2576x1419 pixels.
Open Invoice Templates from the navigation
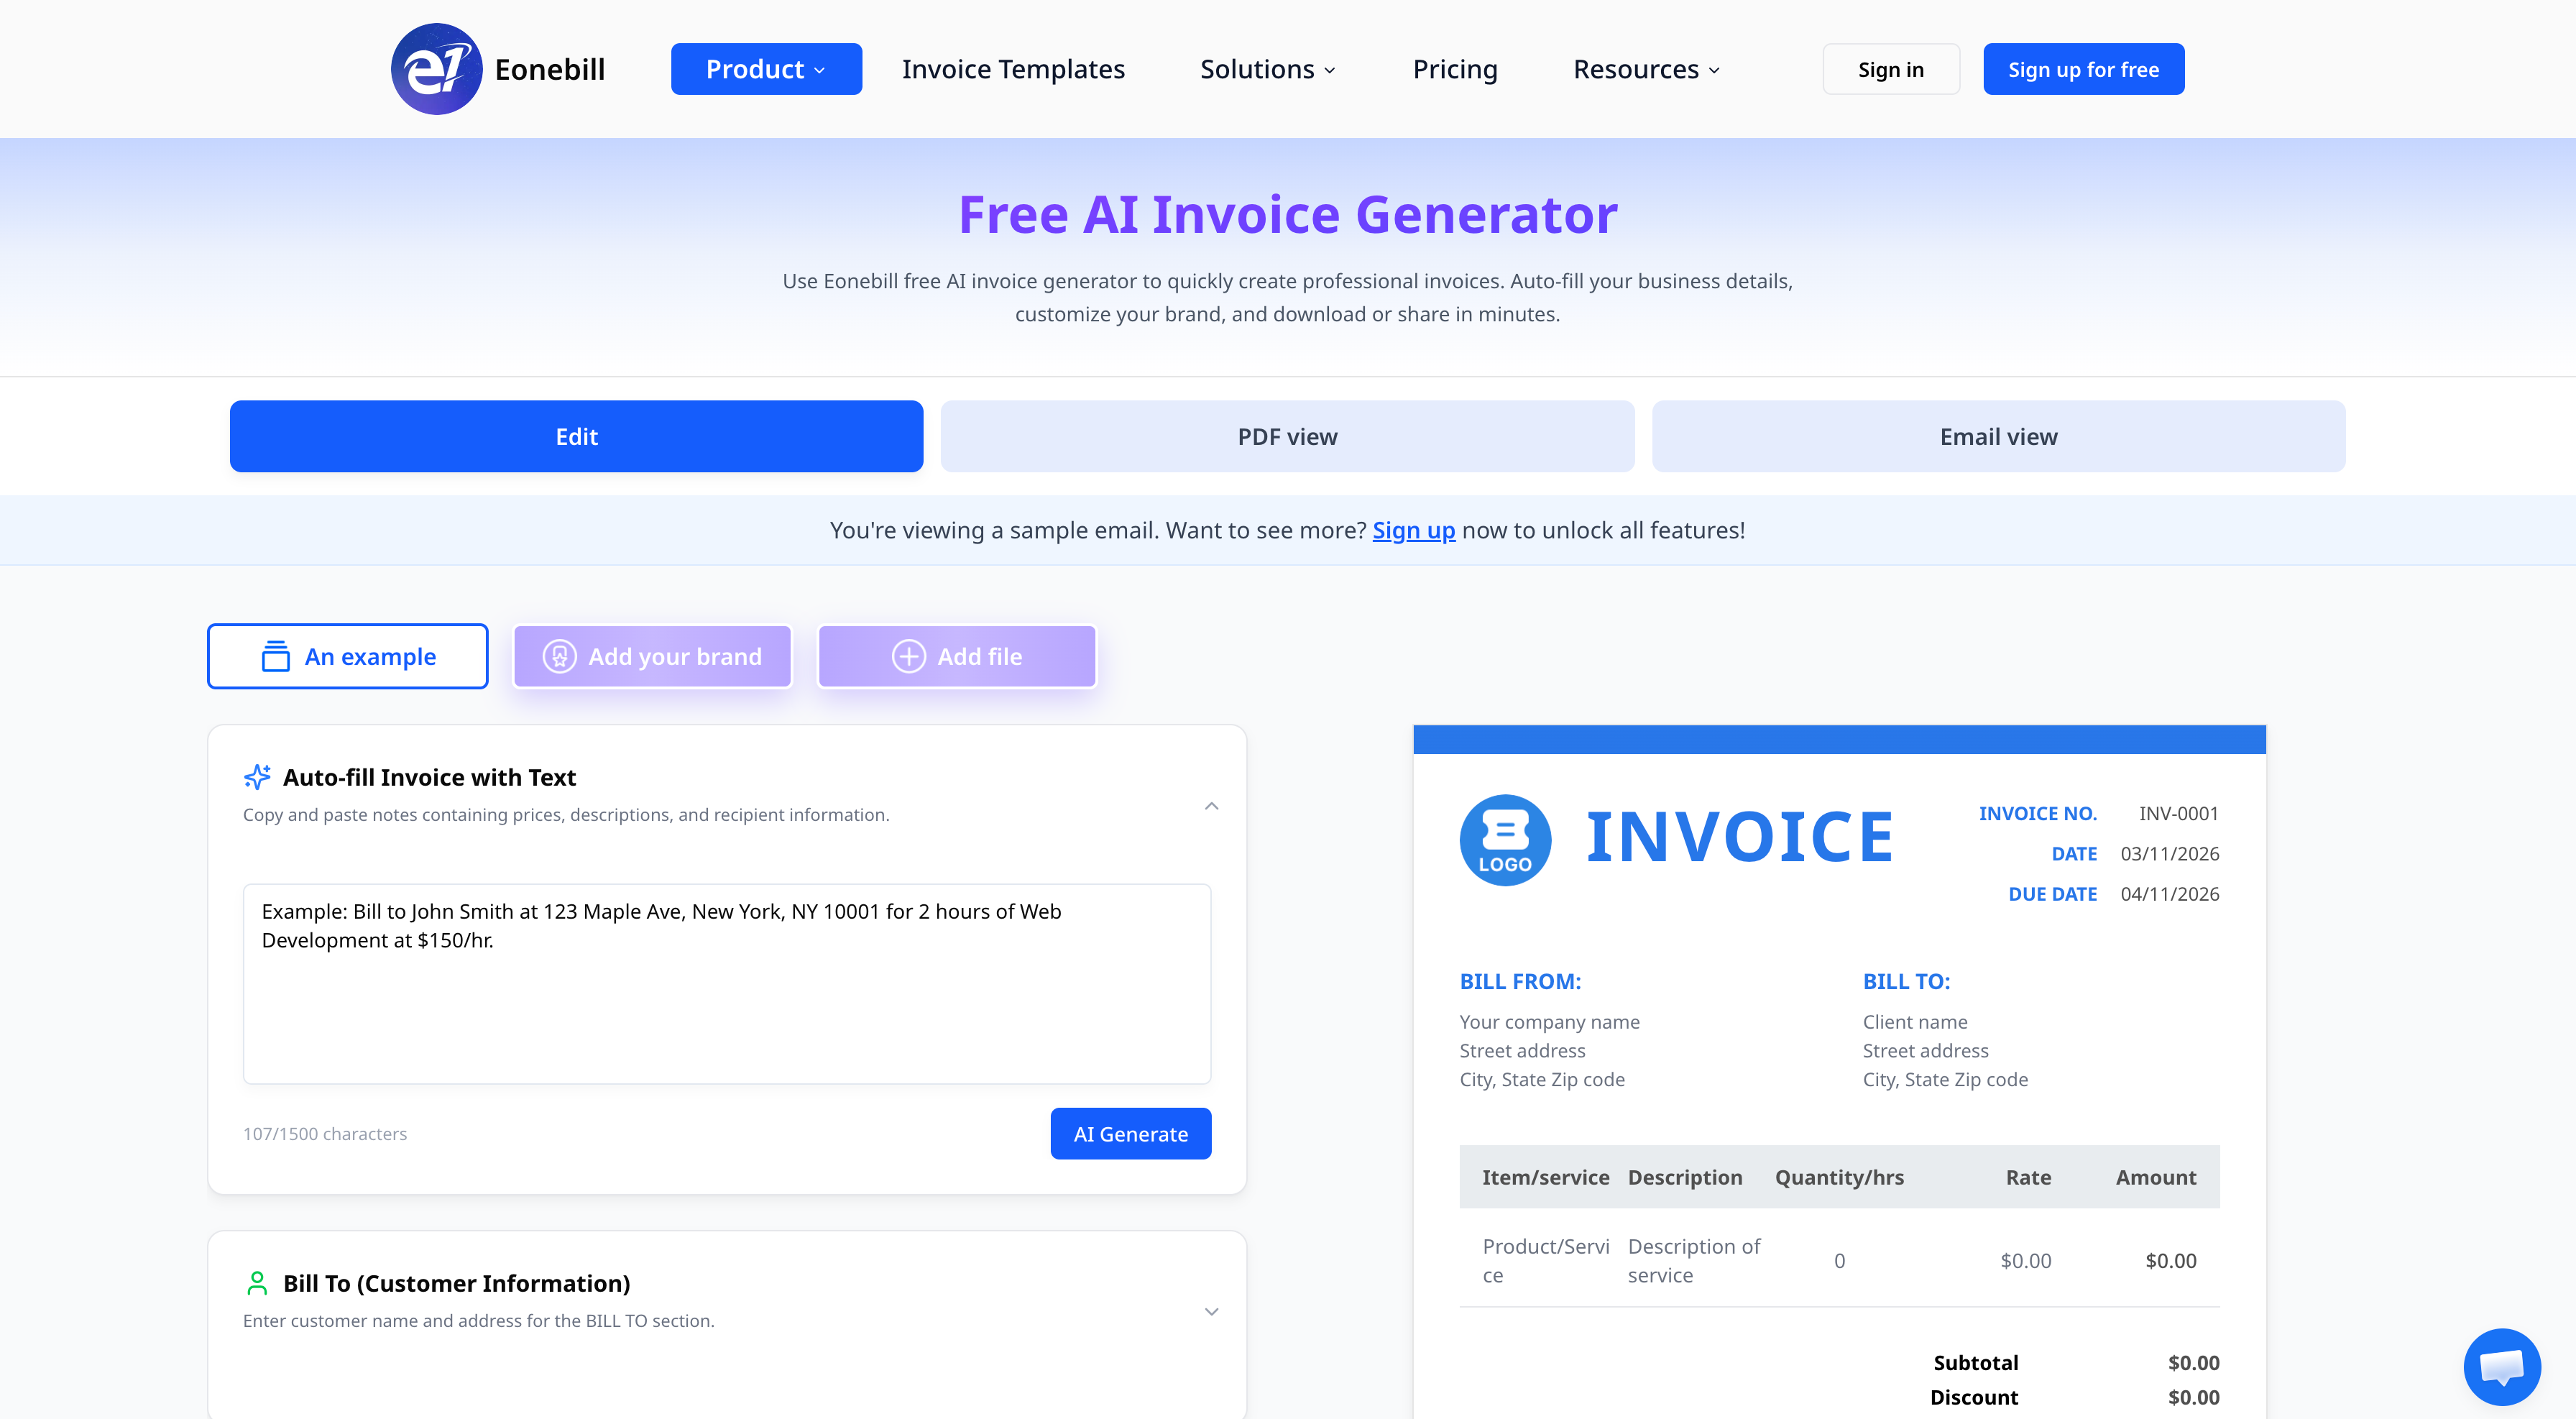point(1013,69)
